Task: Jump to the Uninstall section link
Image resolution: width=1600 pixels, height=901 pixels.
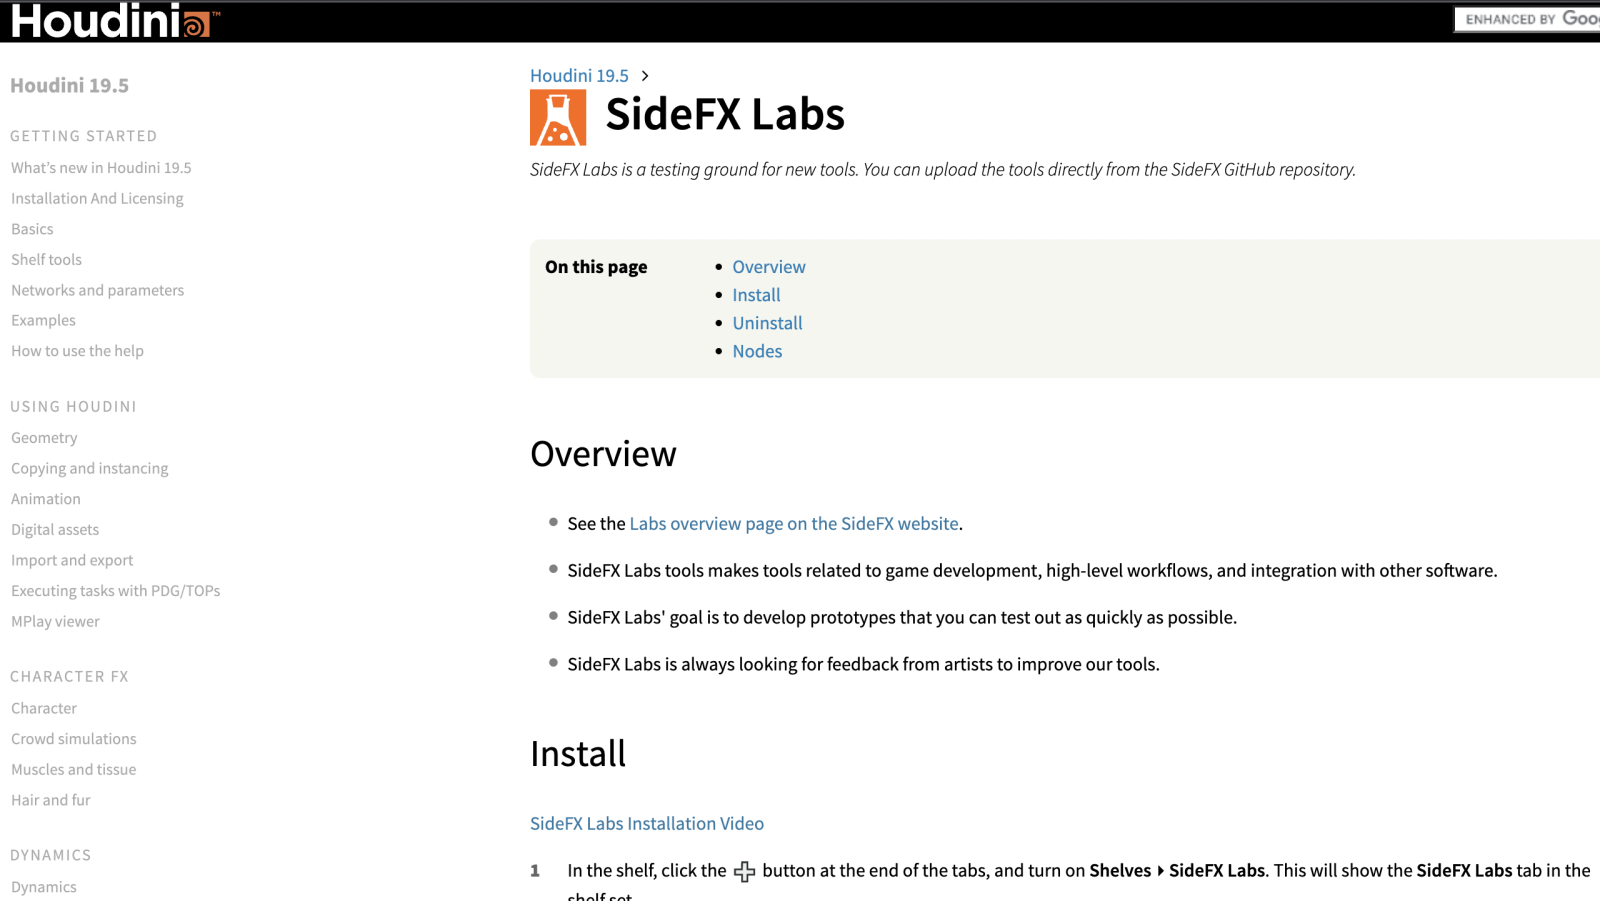Action: (x=767, y=322)
